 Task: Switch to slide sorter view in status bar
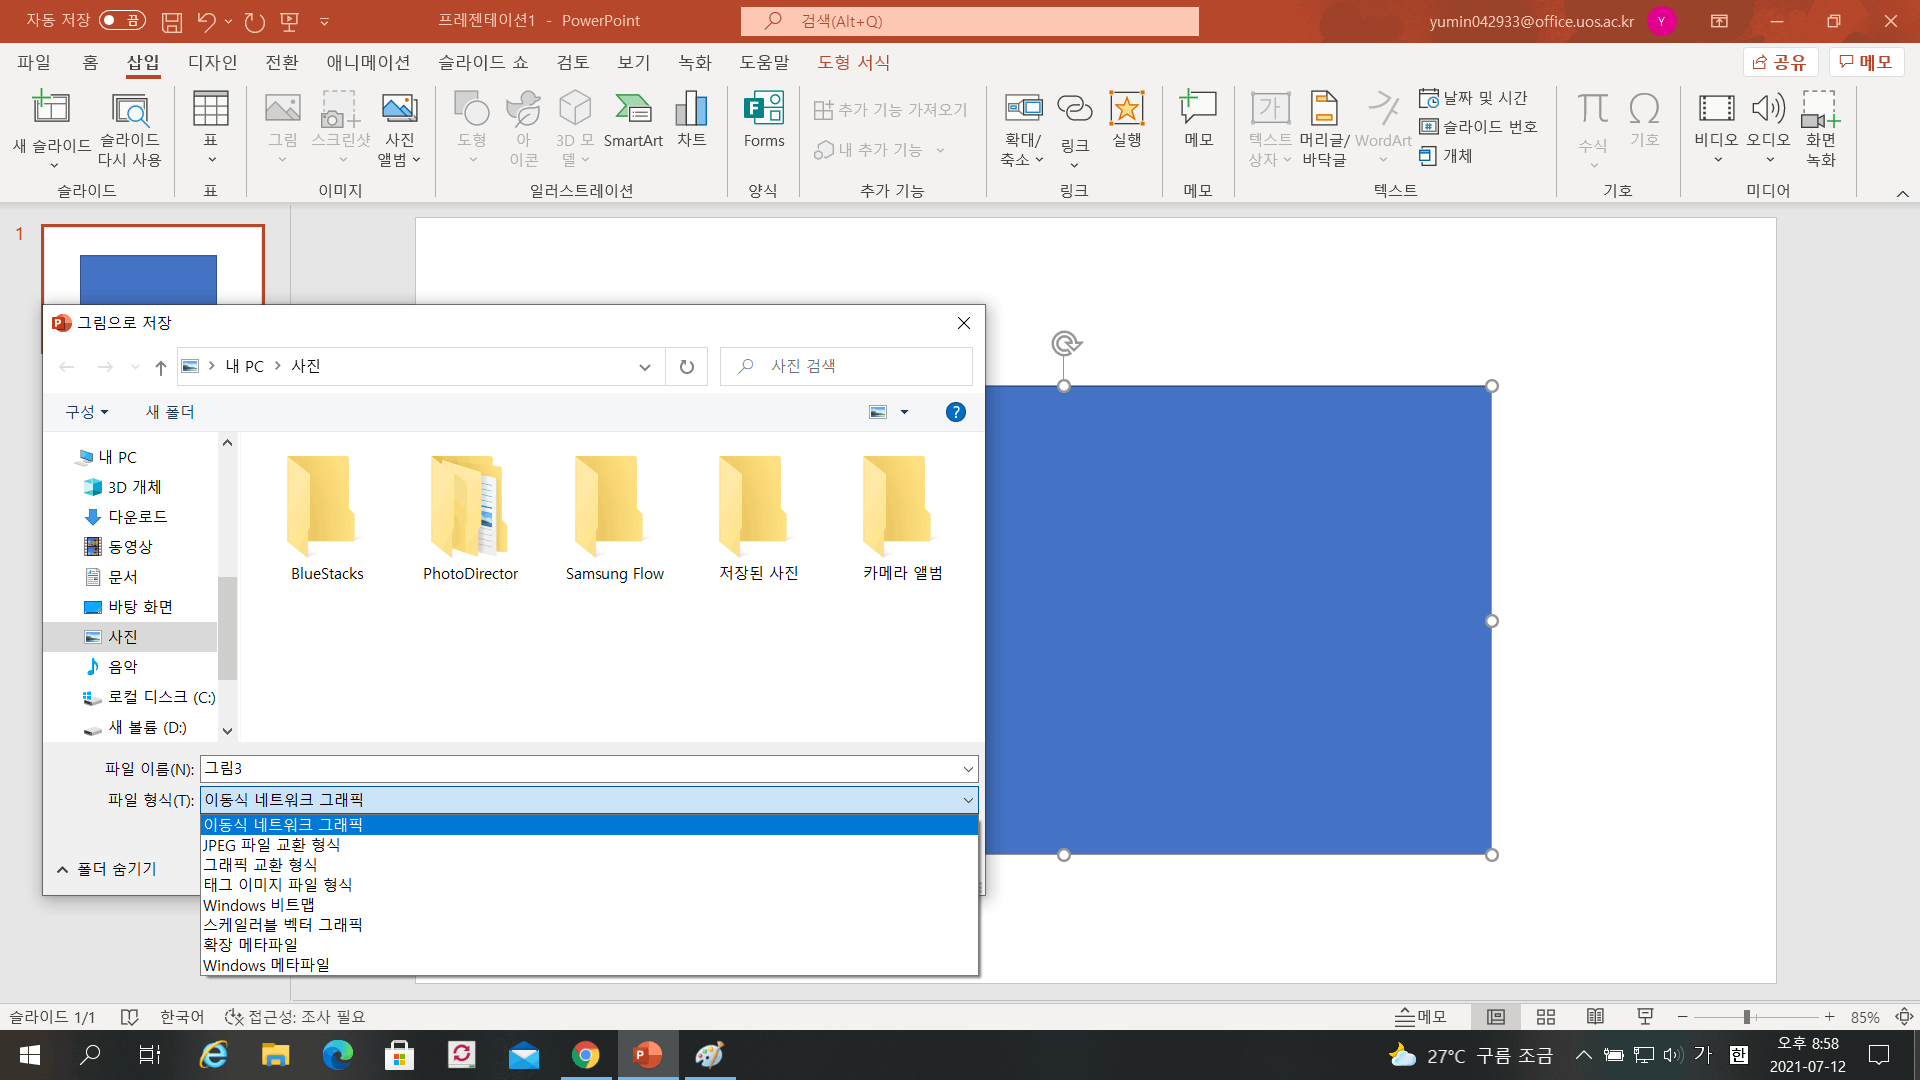point(1546,1017)
